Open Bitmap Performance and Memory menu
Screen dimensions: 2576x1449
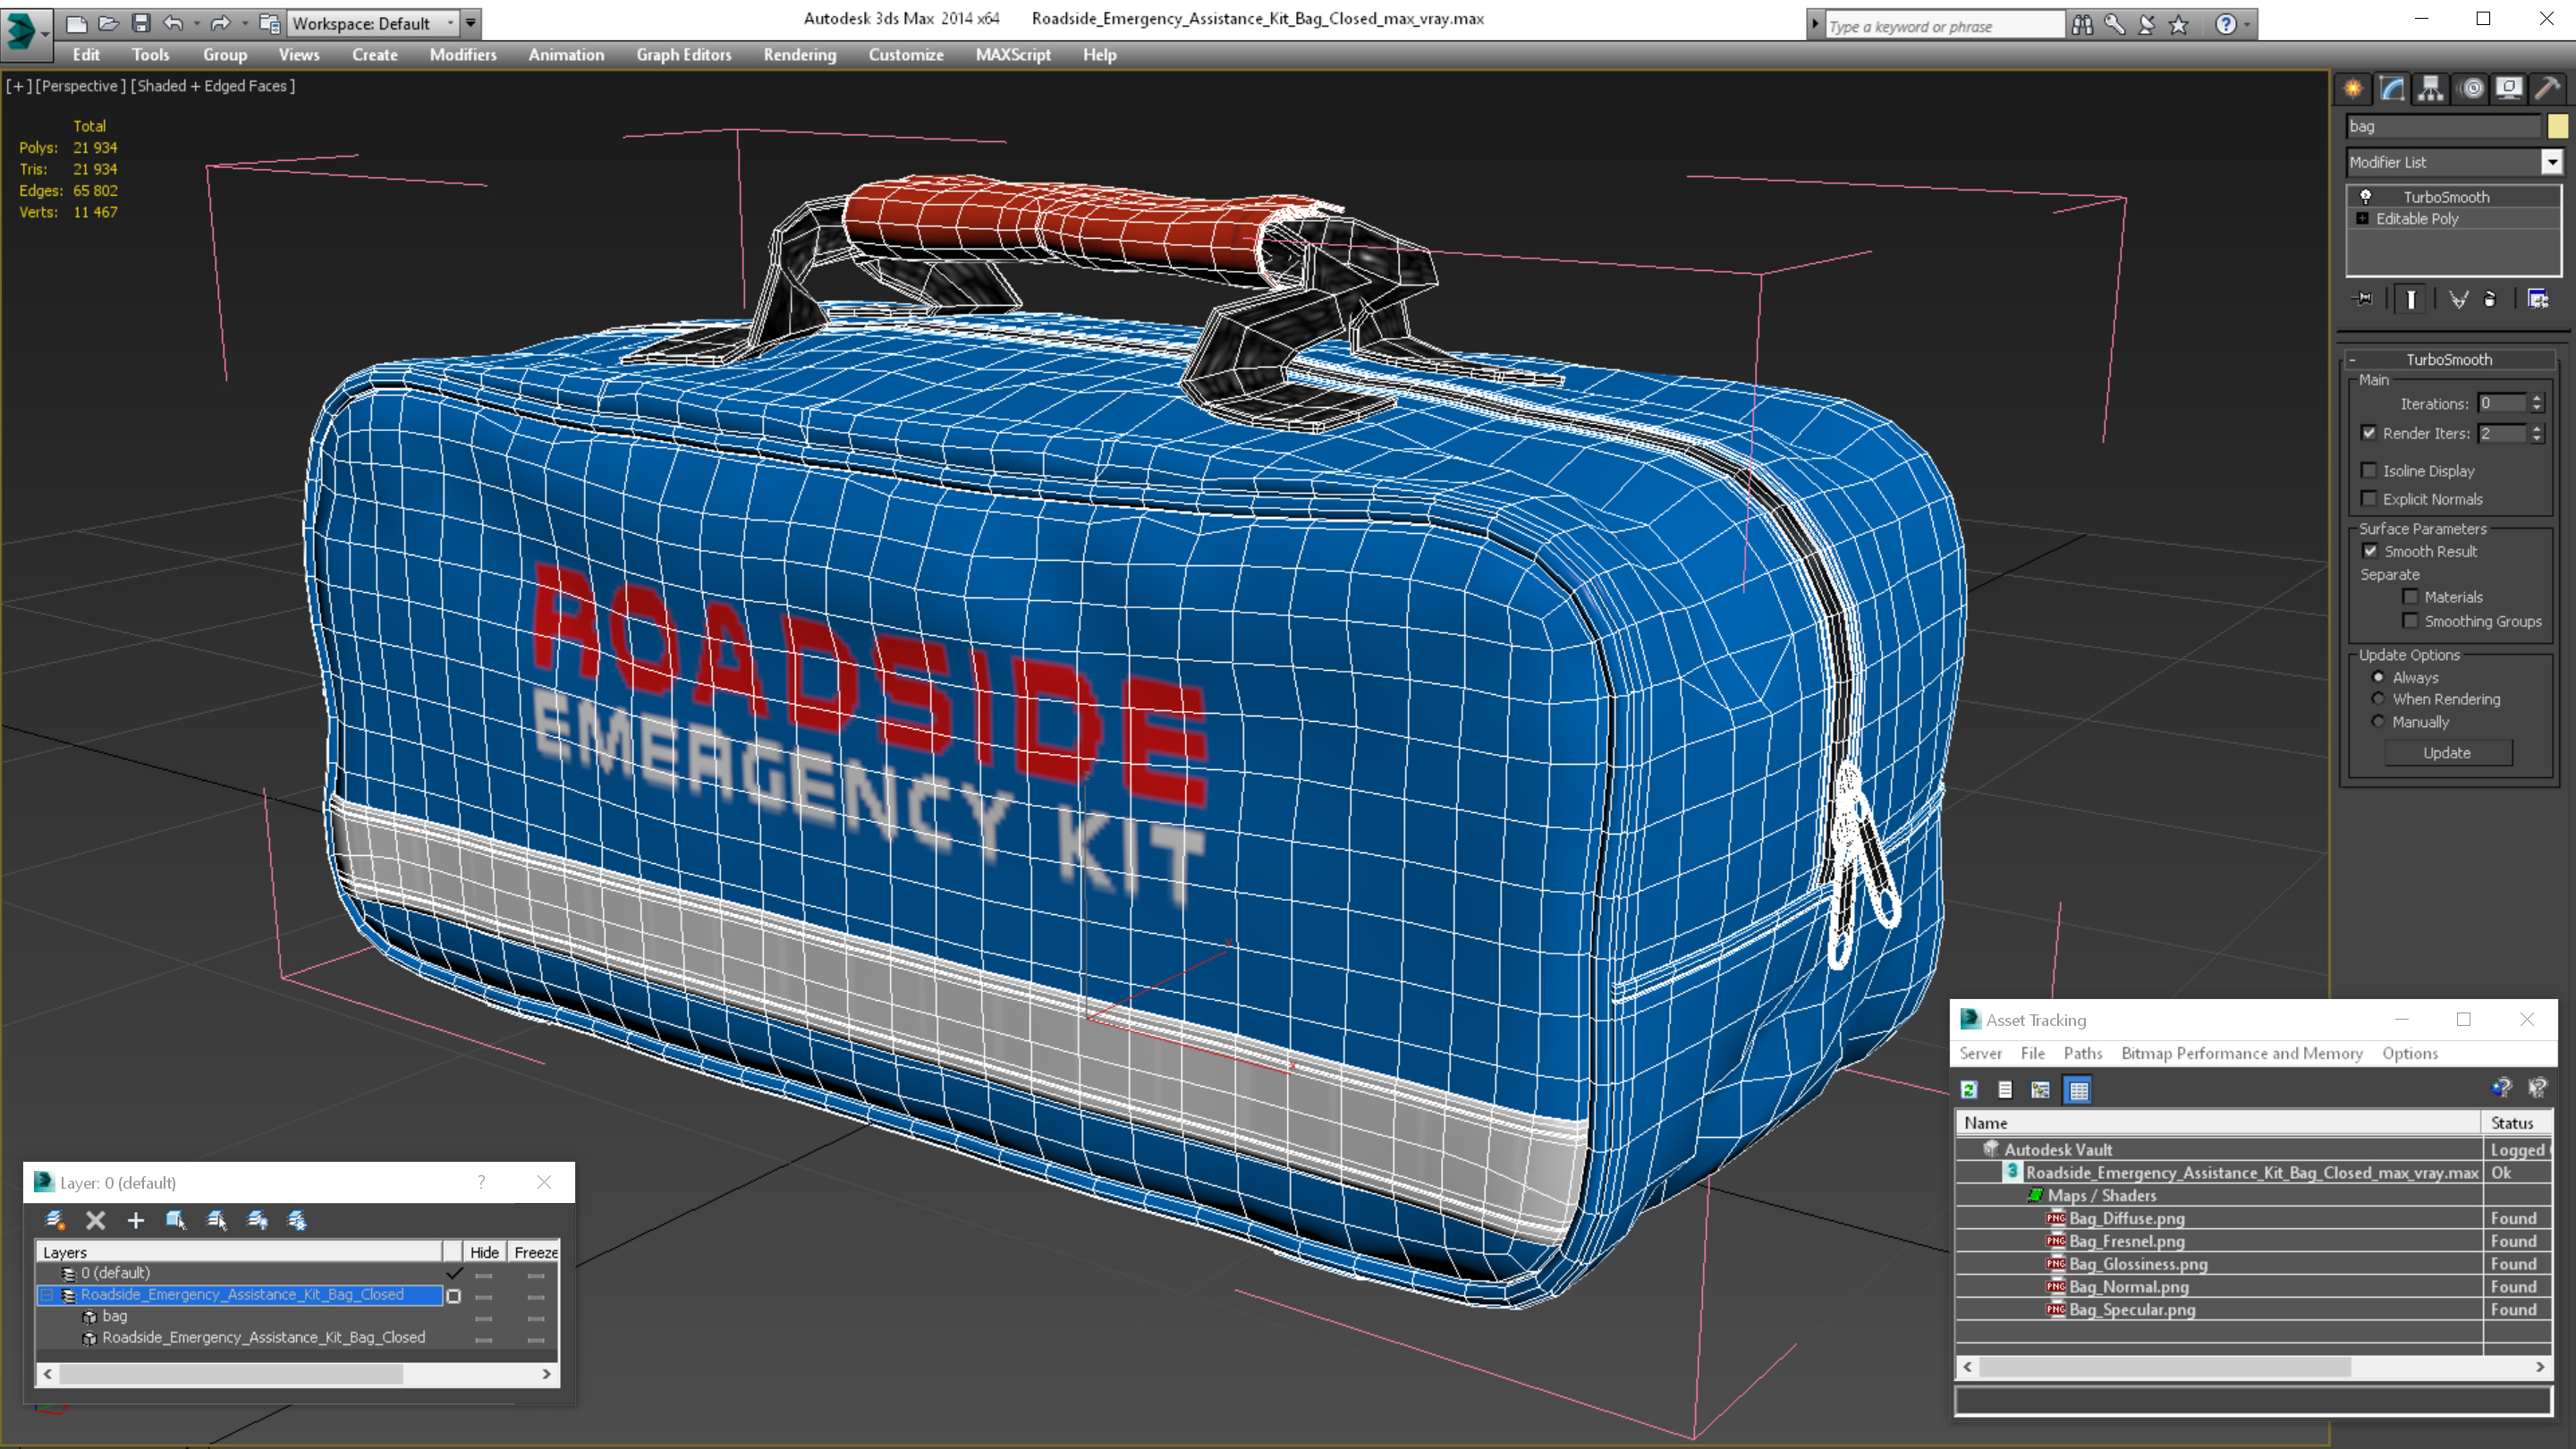[x=2242, y=1053]
